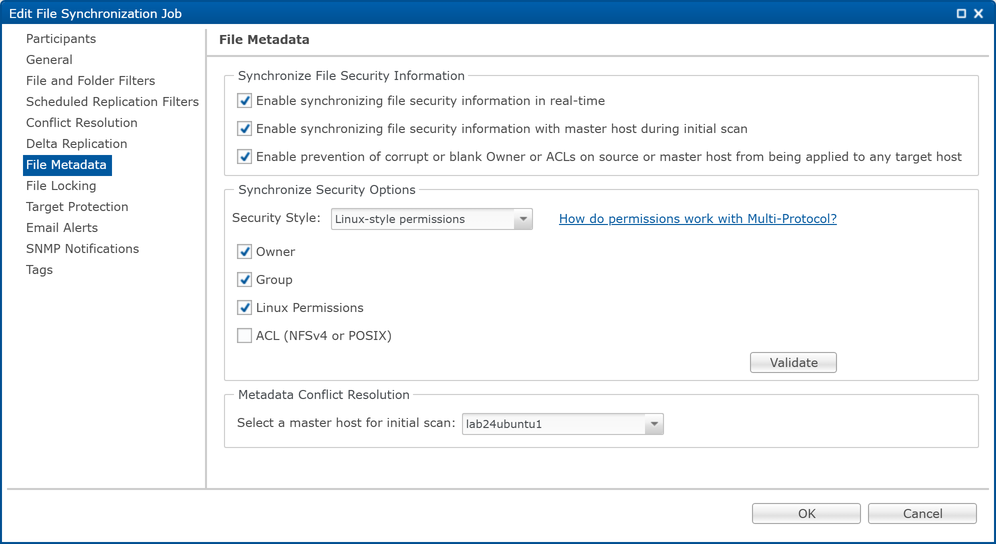Click the Security Style label
Image resolution: width=996 pixels, height=544 pixels.
click(x=276, y=218)
